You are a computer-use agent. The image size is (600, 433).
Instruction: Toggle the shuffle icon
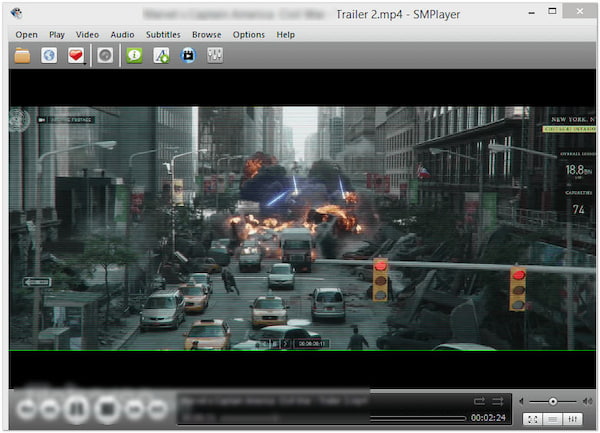tap(498, 401)
